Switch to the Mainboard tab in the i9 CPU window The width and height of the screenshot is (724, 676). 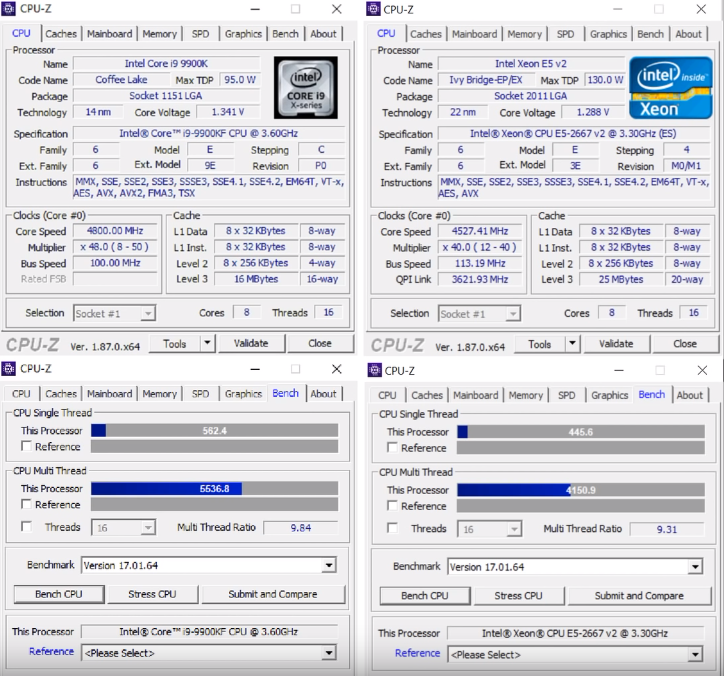point(110,34)
